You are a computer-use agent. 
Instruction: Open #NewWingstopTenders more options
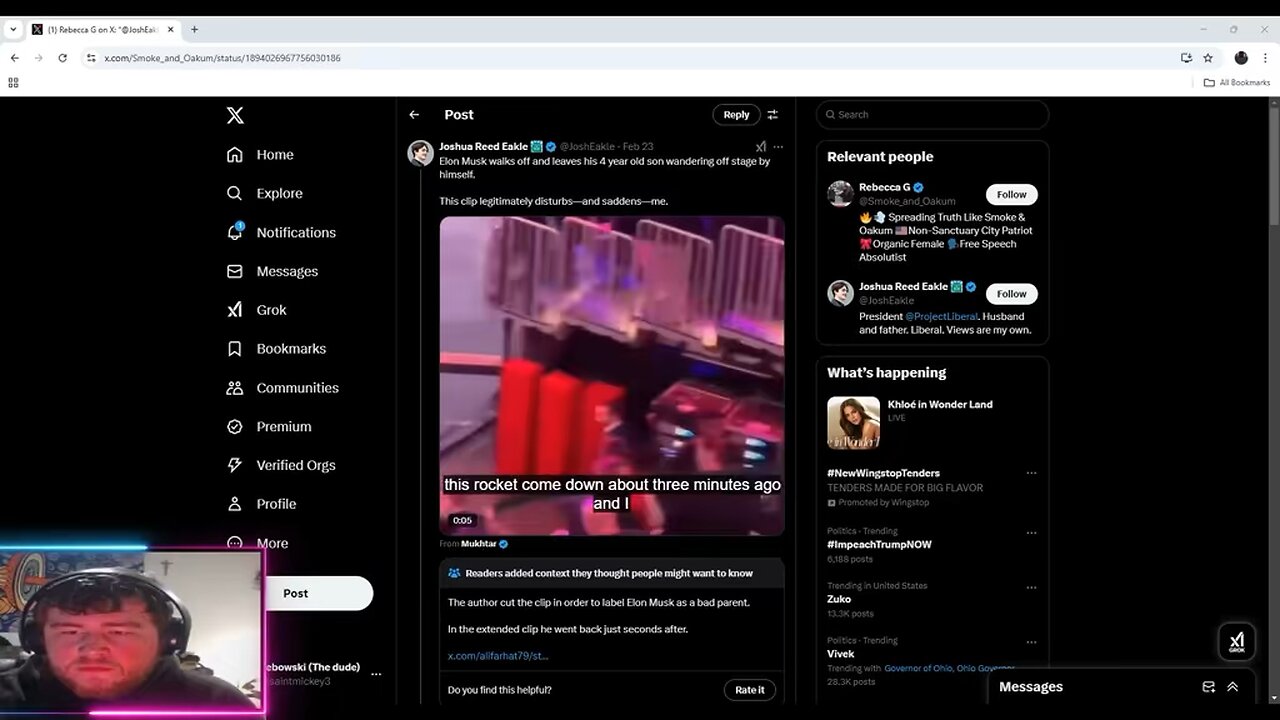[x=1031, y=473]
